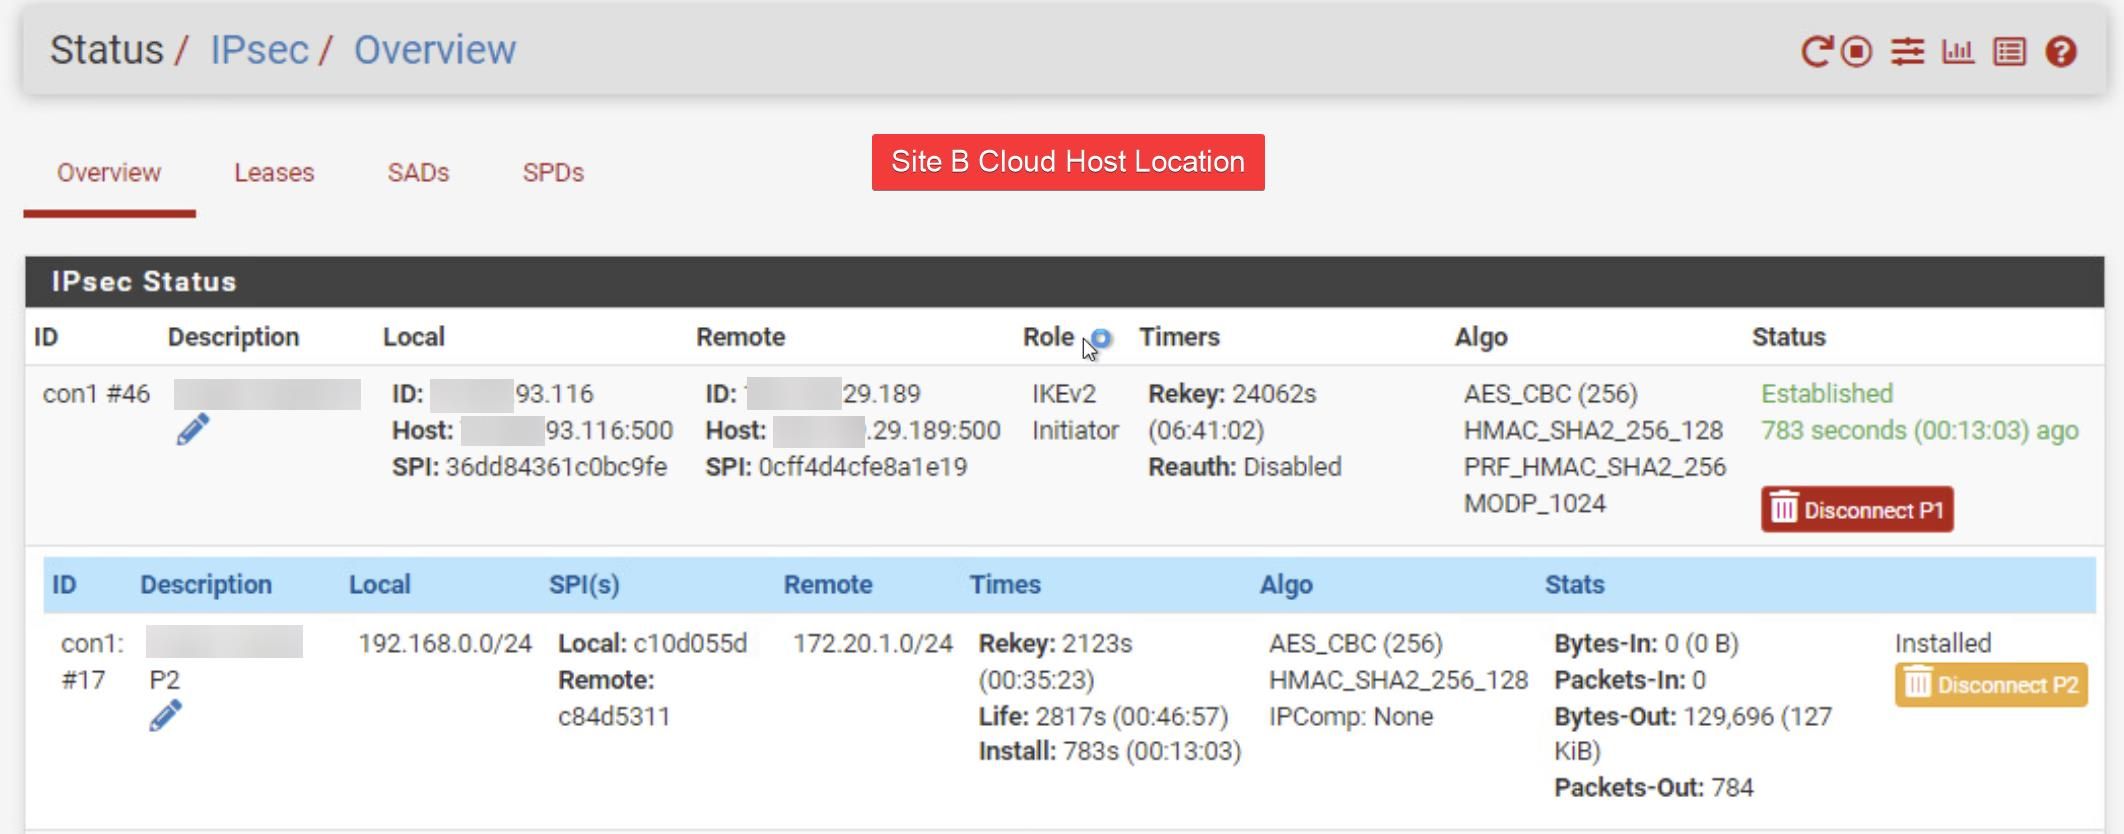Open the related log entries icon
2124x834 pixels.
(x=2009, y=51)
